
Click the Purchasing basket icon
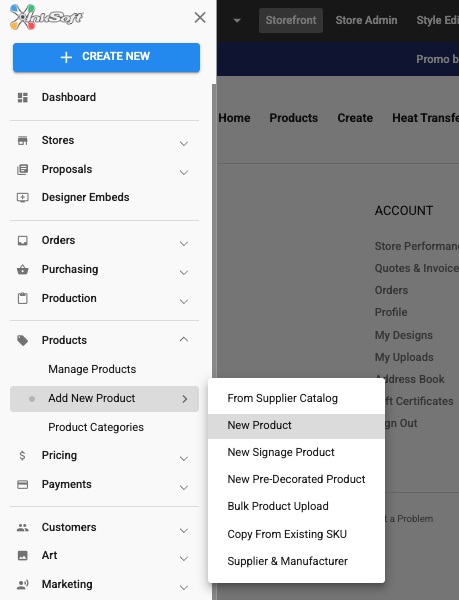pyautogui.click(x=23, y=269)
